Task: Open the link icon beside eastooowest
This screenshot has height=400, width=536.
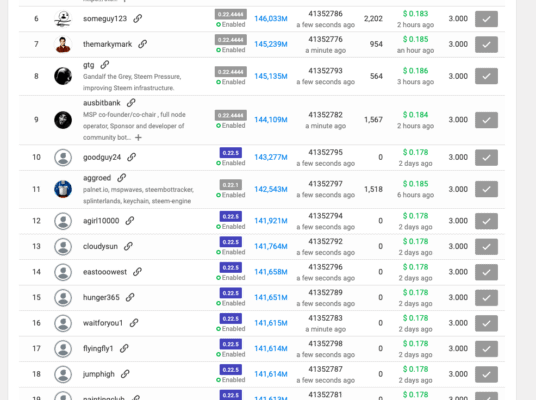Action: point(137,272)
